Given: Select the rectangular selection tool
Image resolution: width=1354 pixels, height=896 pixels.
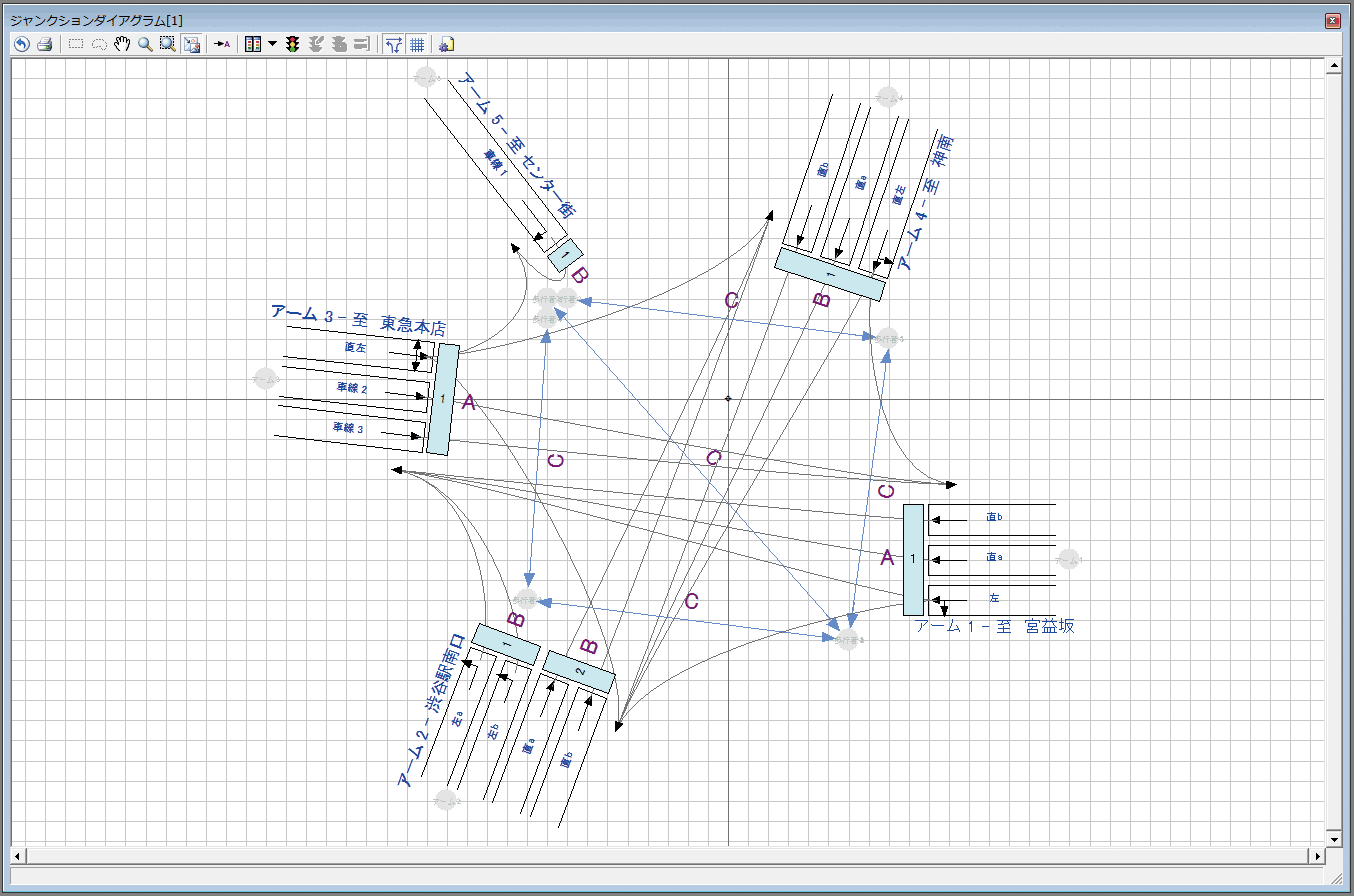Looking at the screenshot, I should pos(76,44).
